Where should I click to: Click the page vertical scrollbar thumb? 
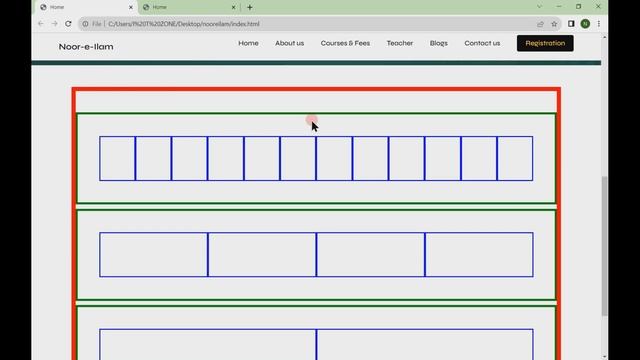point(604,246)
